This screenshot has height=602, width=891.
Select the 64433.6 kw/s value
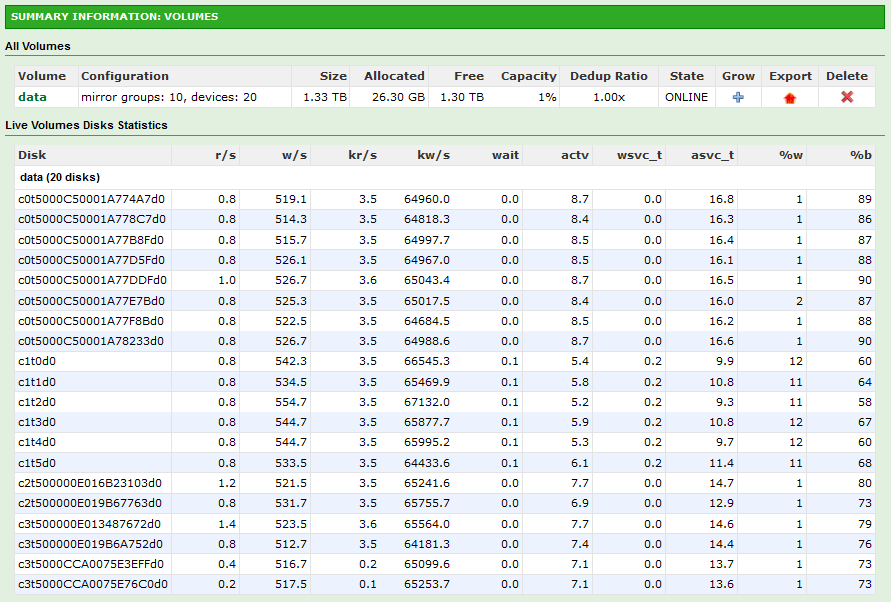(427, 463)
